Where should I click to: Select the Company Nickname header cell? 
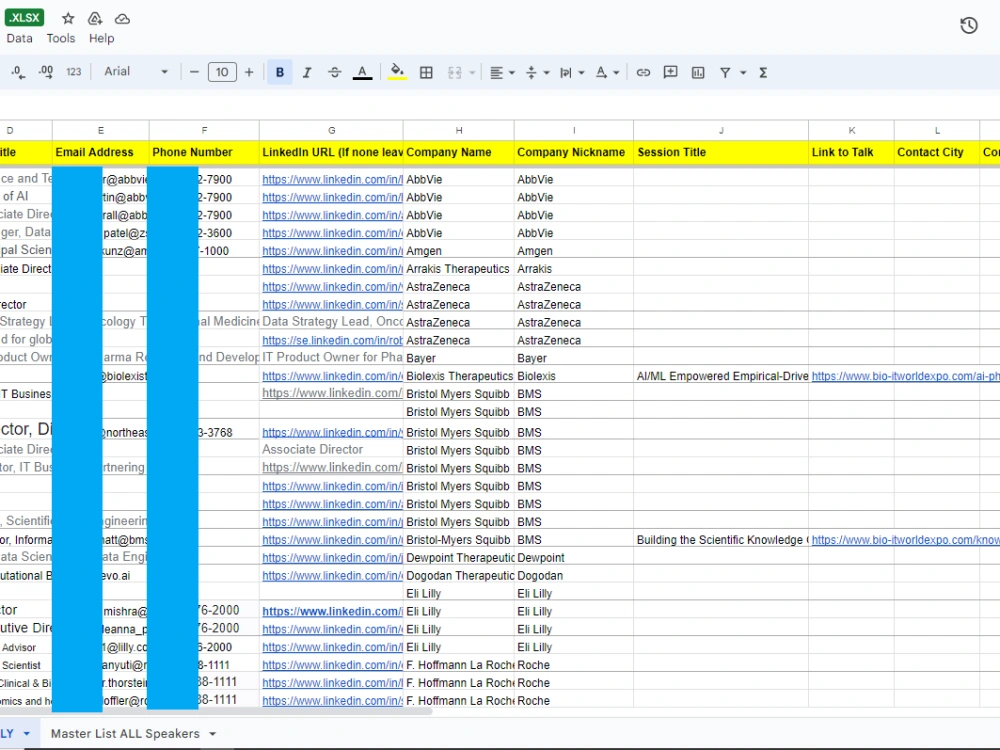coord(574,152)
